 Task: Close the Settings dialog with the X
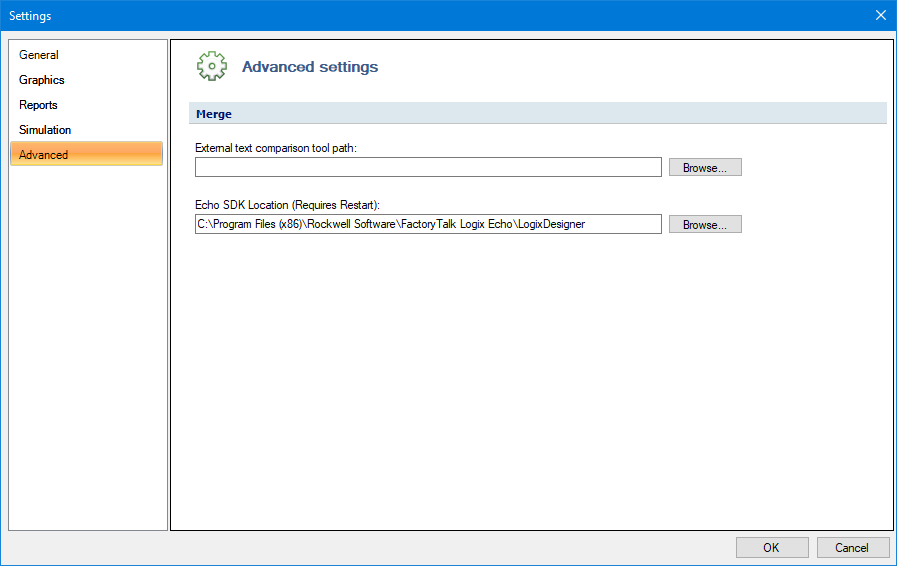point(880,15)
